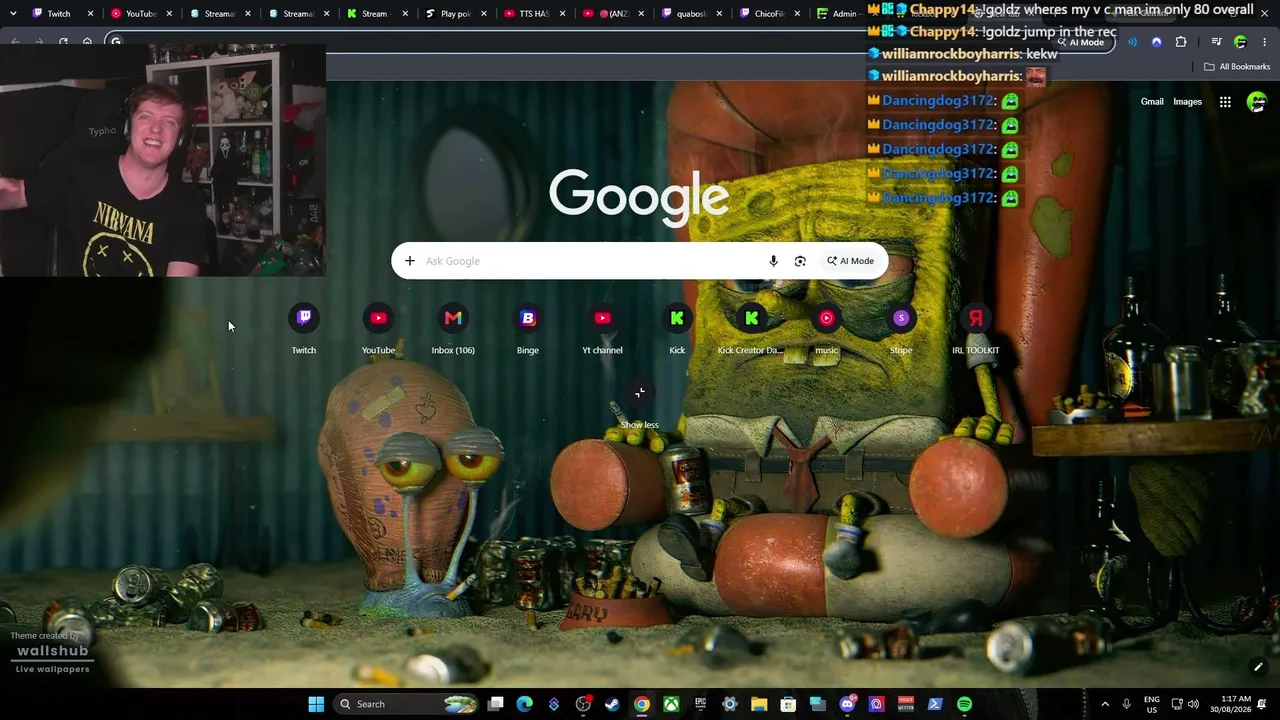Screen dimensions: 1280x720
Task: Open Epic Games Launcher from the taskbar
Action: point(701,704)
